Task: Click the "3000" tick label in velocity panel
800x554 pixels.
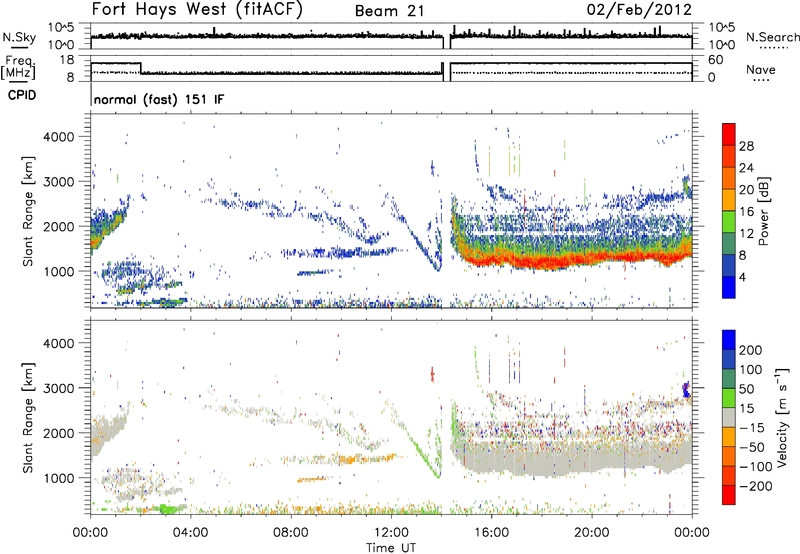Action: (x=59, y=388)
